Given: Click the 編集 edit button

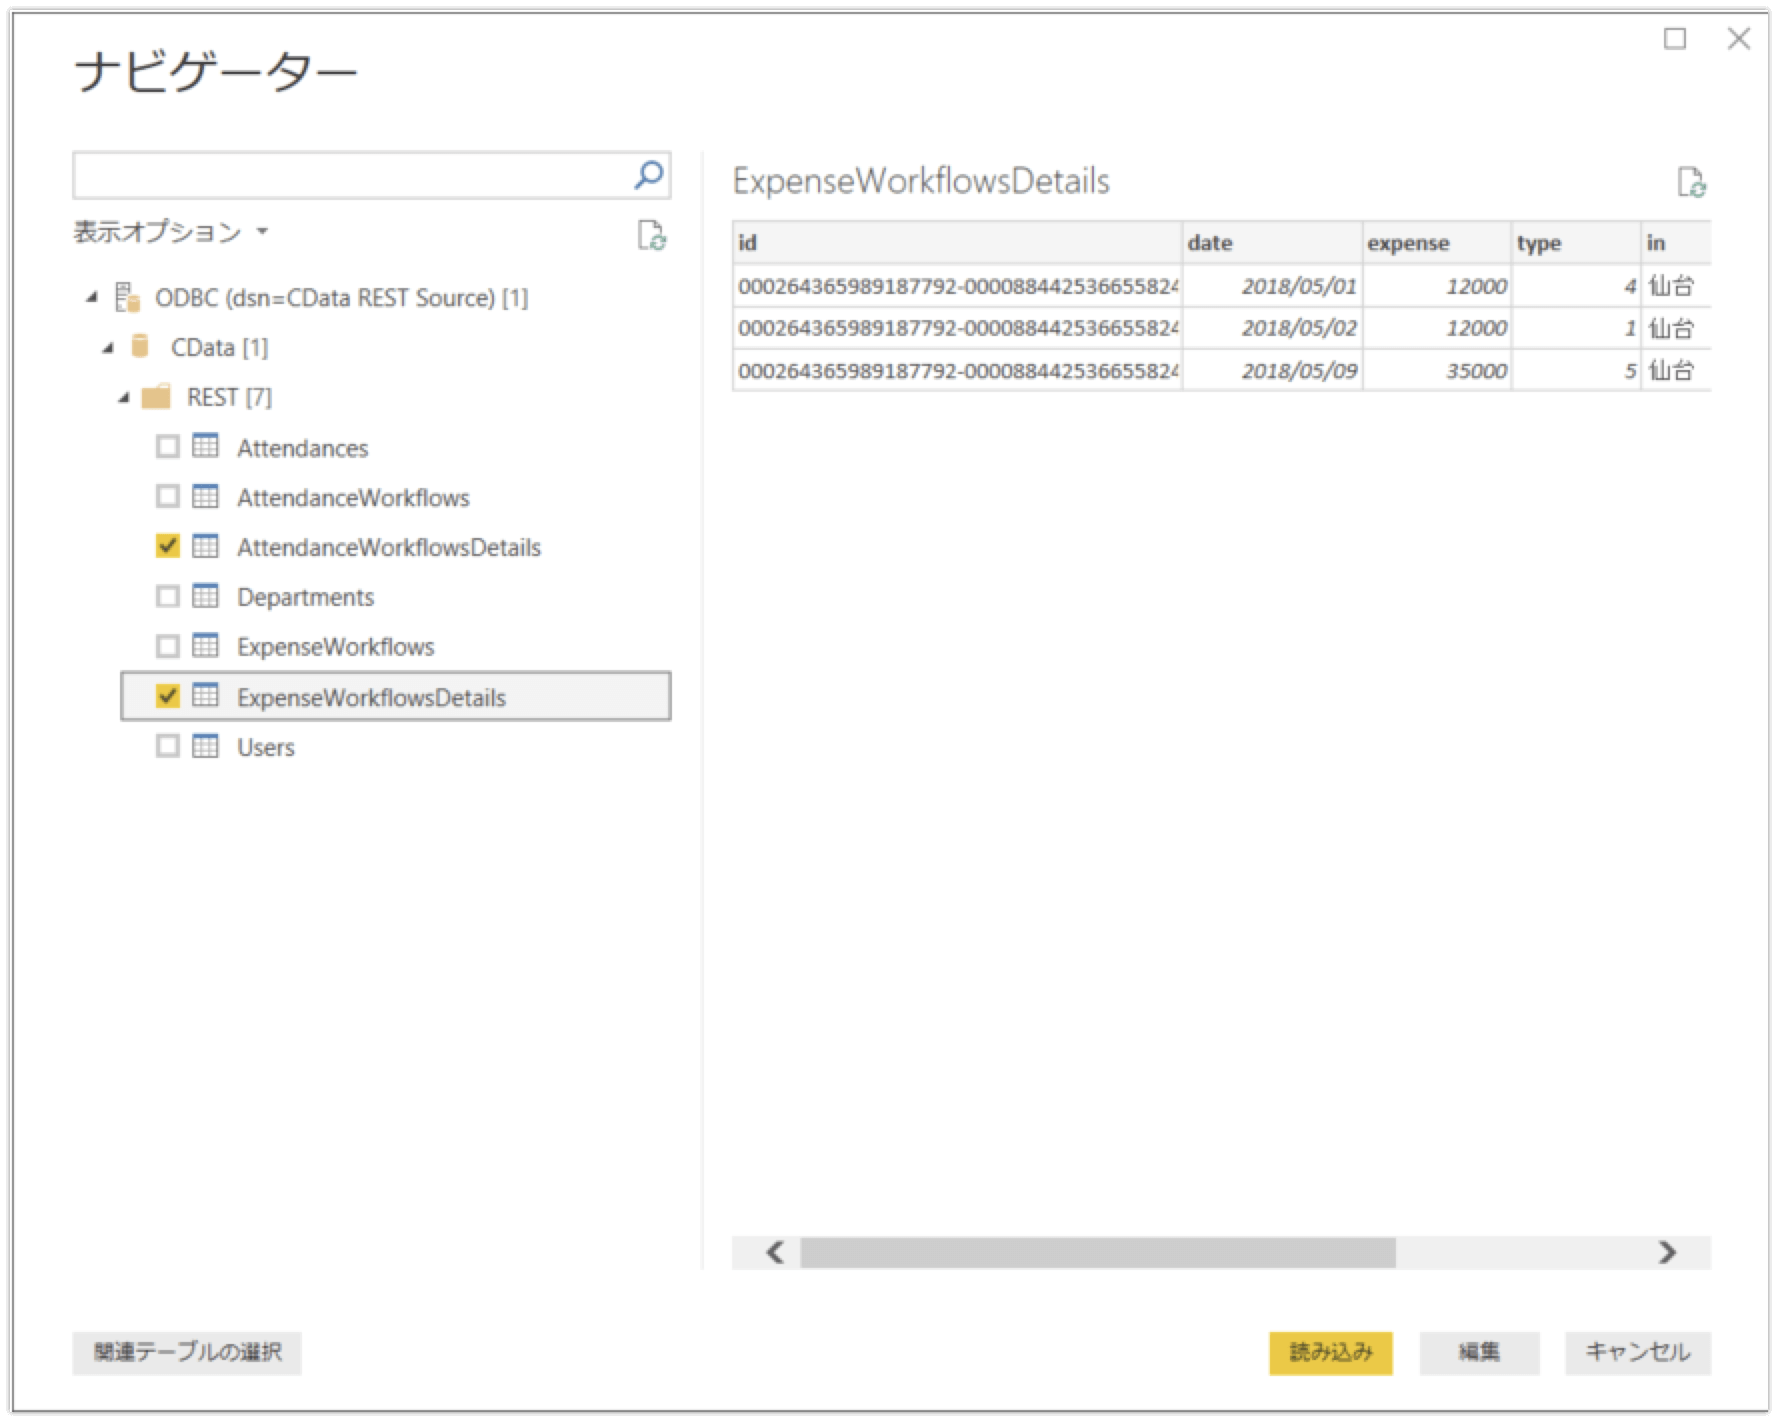Looking at the screenshot, I should tap(1479, 1353).
